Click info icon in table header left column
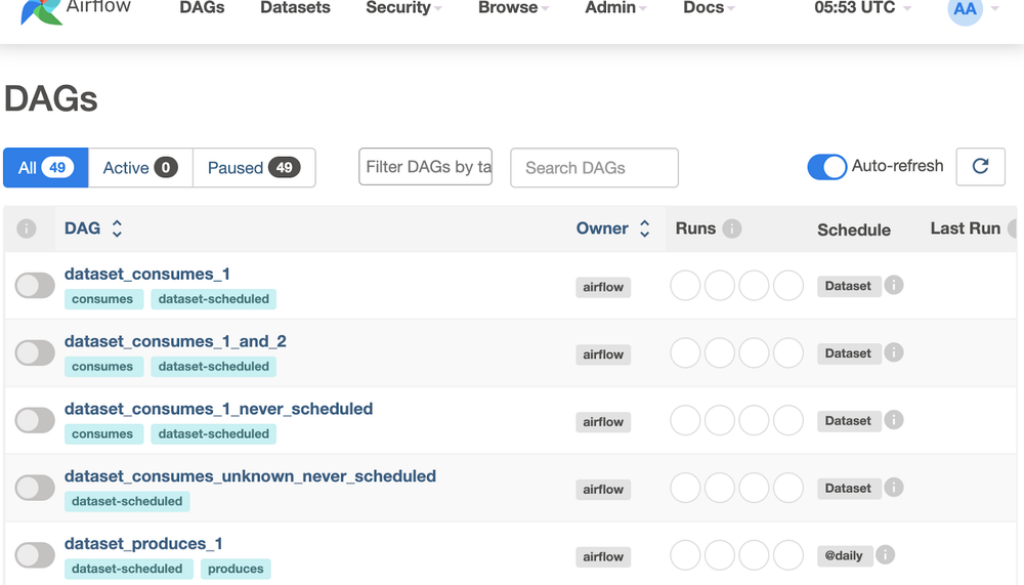Viewport: 1024px width, 585px height. coord(27,229)
